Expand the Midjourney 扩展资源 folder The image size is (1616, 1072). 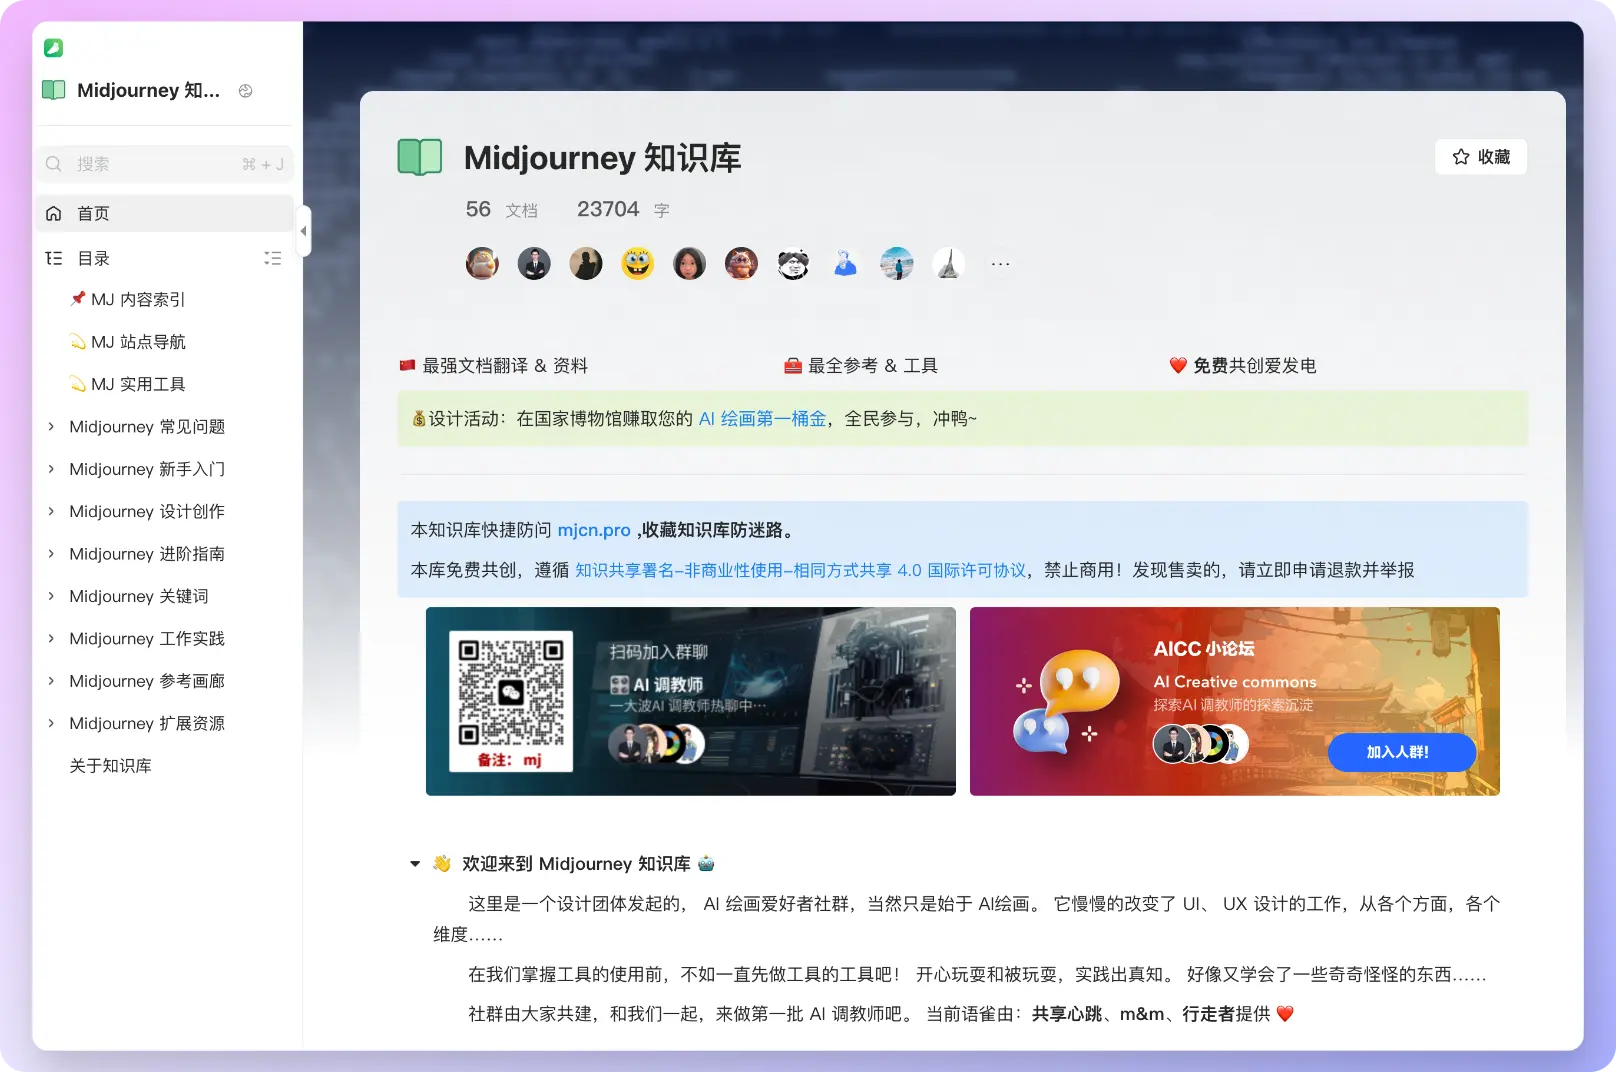coord(51,723)
